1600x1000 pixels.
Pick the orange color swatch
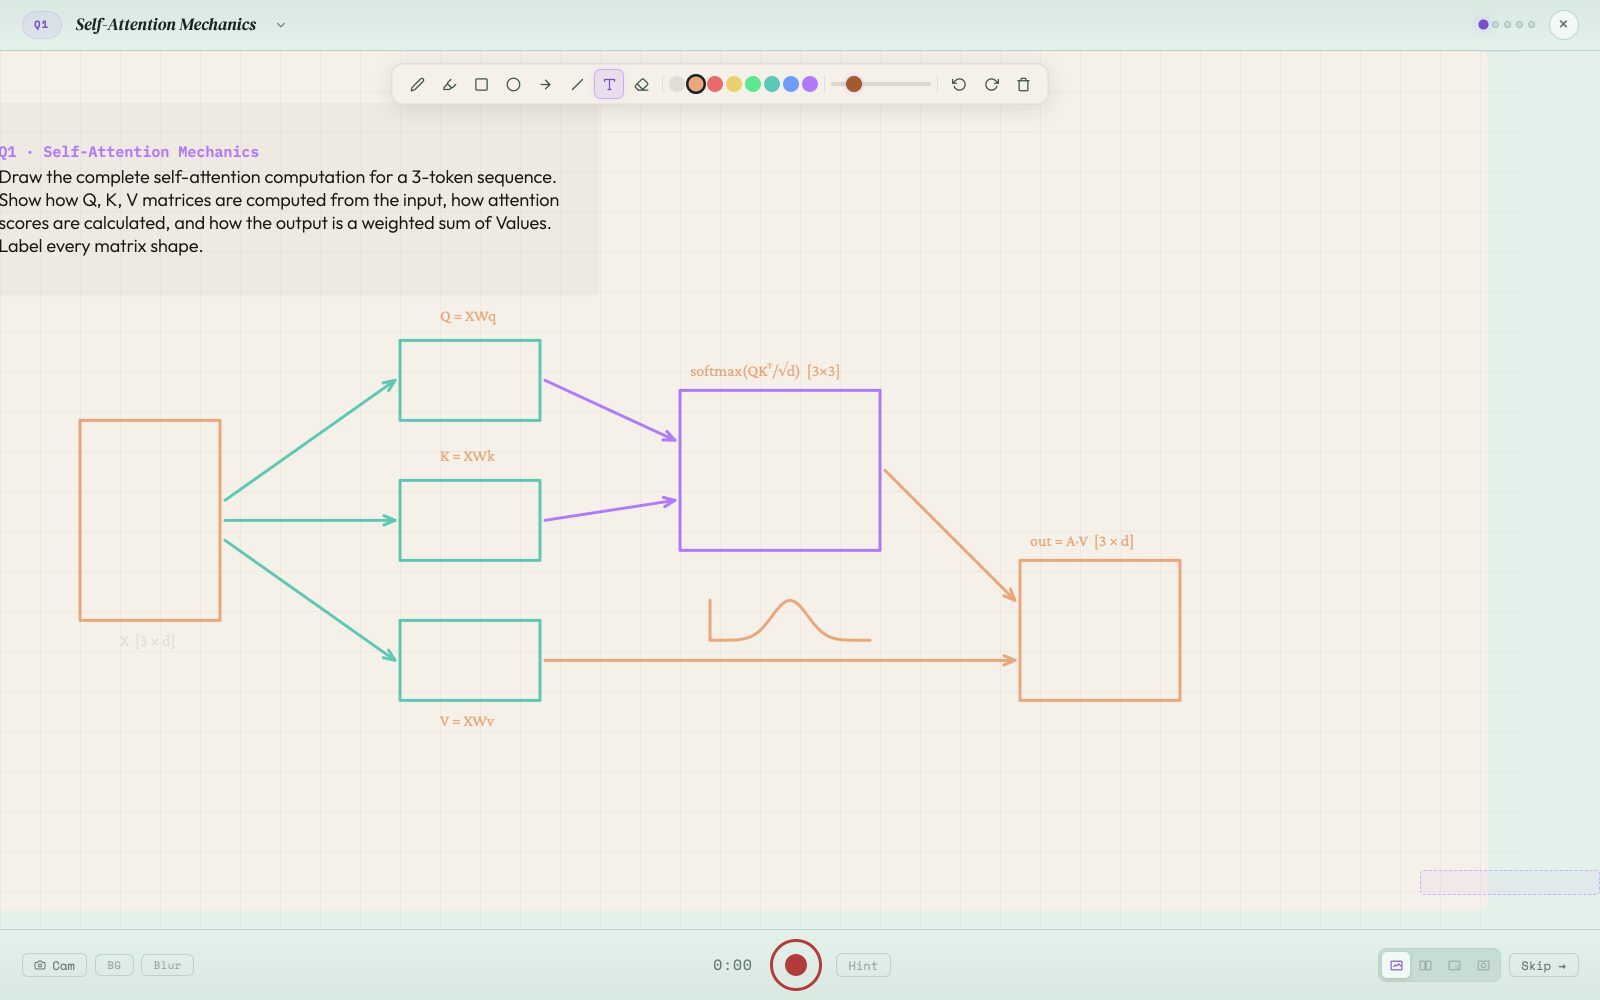(x=696, y=84)
